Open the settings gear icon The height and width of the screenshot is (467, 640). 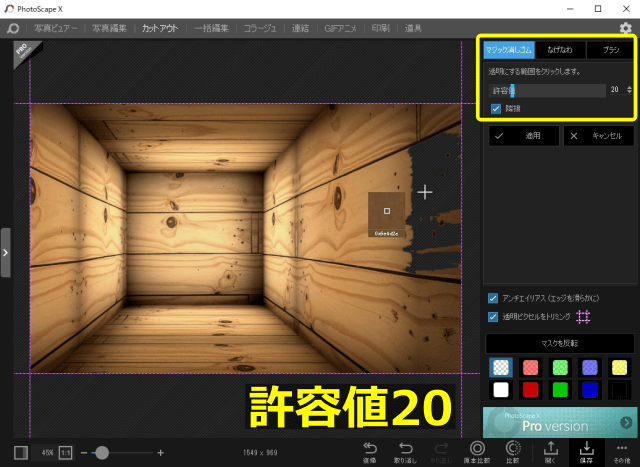pos(625,28)
